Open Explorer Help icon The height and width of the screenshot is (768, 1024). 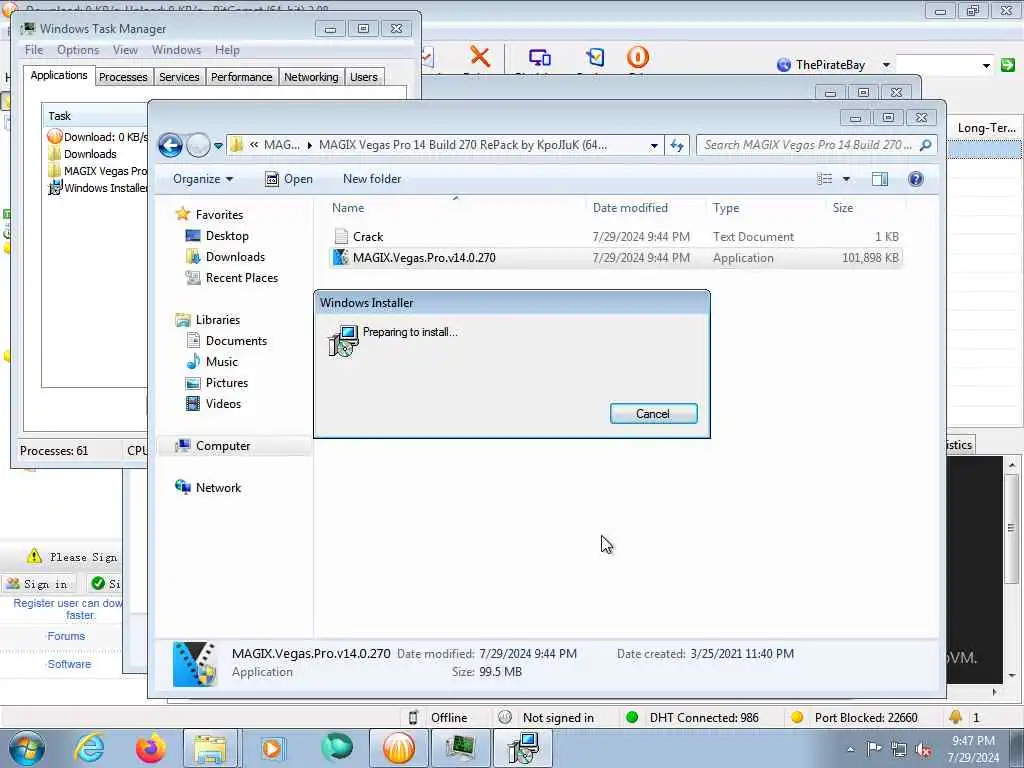916,179
